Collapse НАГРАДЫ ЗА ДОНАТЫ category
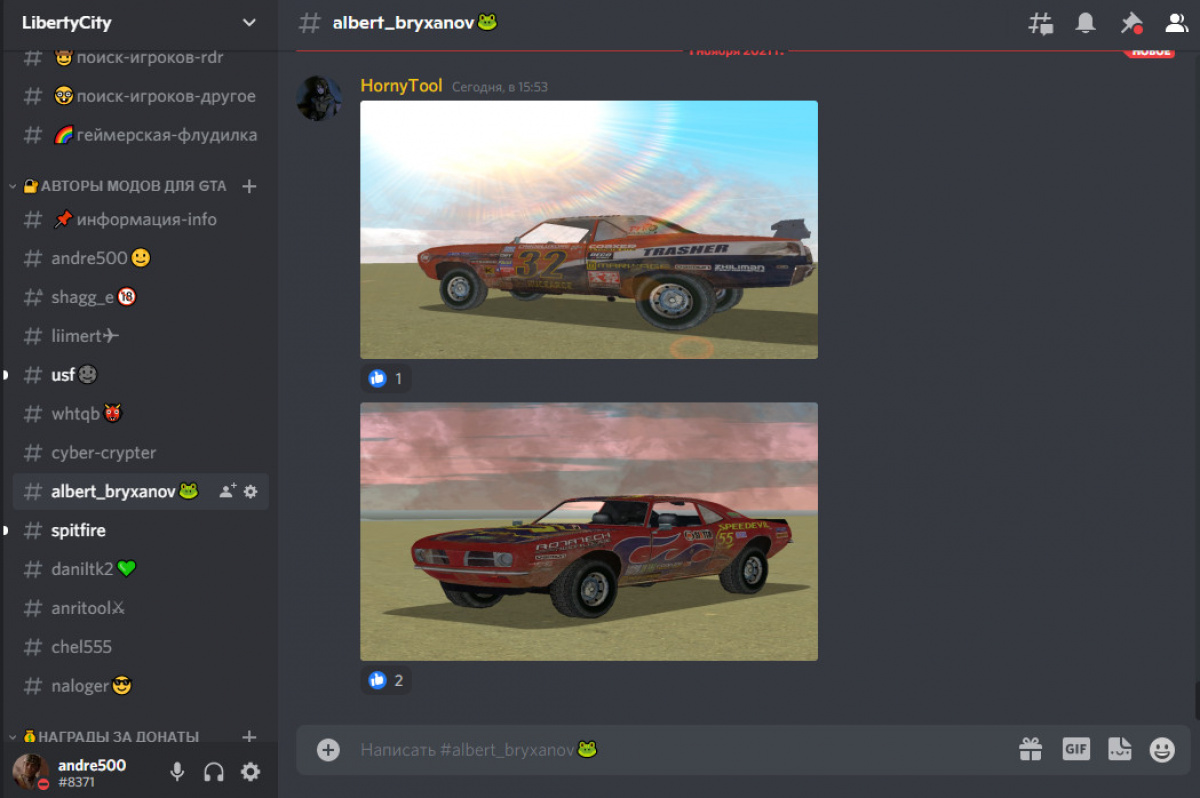This screenshot has width=1200, height=798. click(x=104, y=737)
